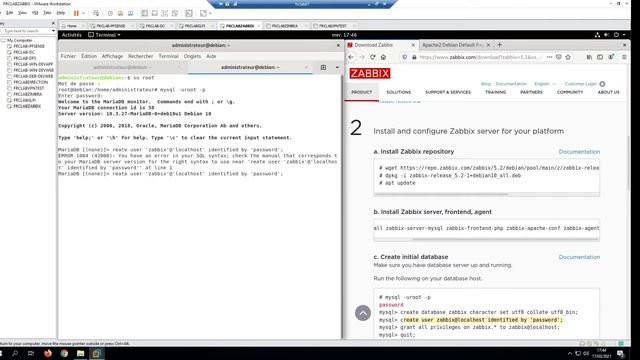Open the dropdown arrow next to VMware pause button
The height and width of the screenshot is (360, 640).
(83, 13)
